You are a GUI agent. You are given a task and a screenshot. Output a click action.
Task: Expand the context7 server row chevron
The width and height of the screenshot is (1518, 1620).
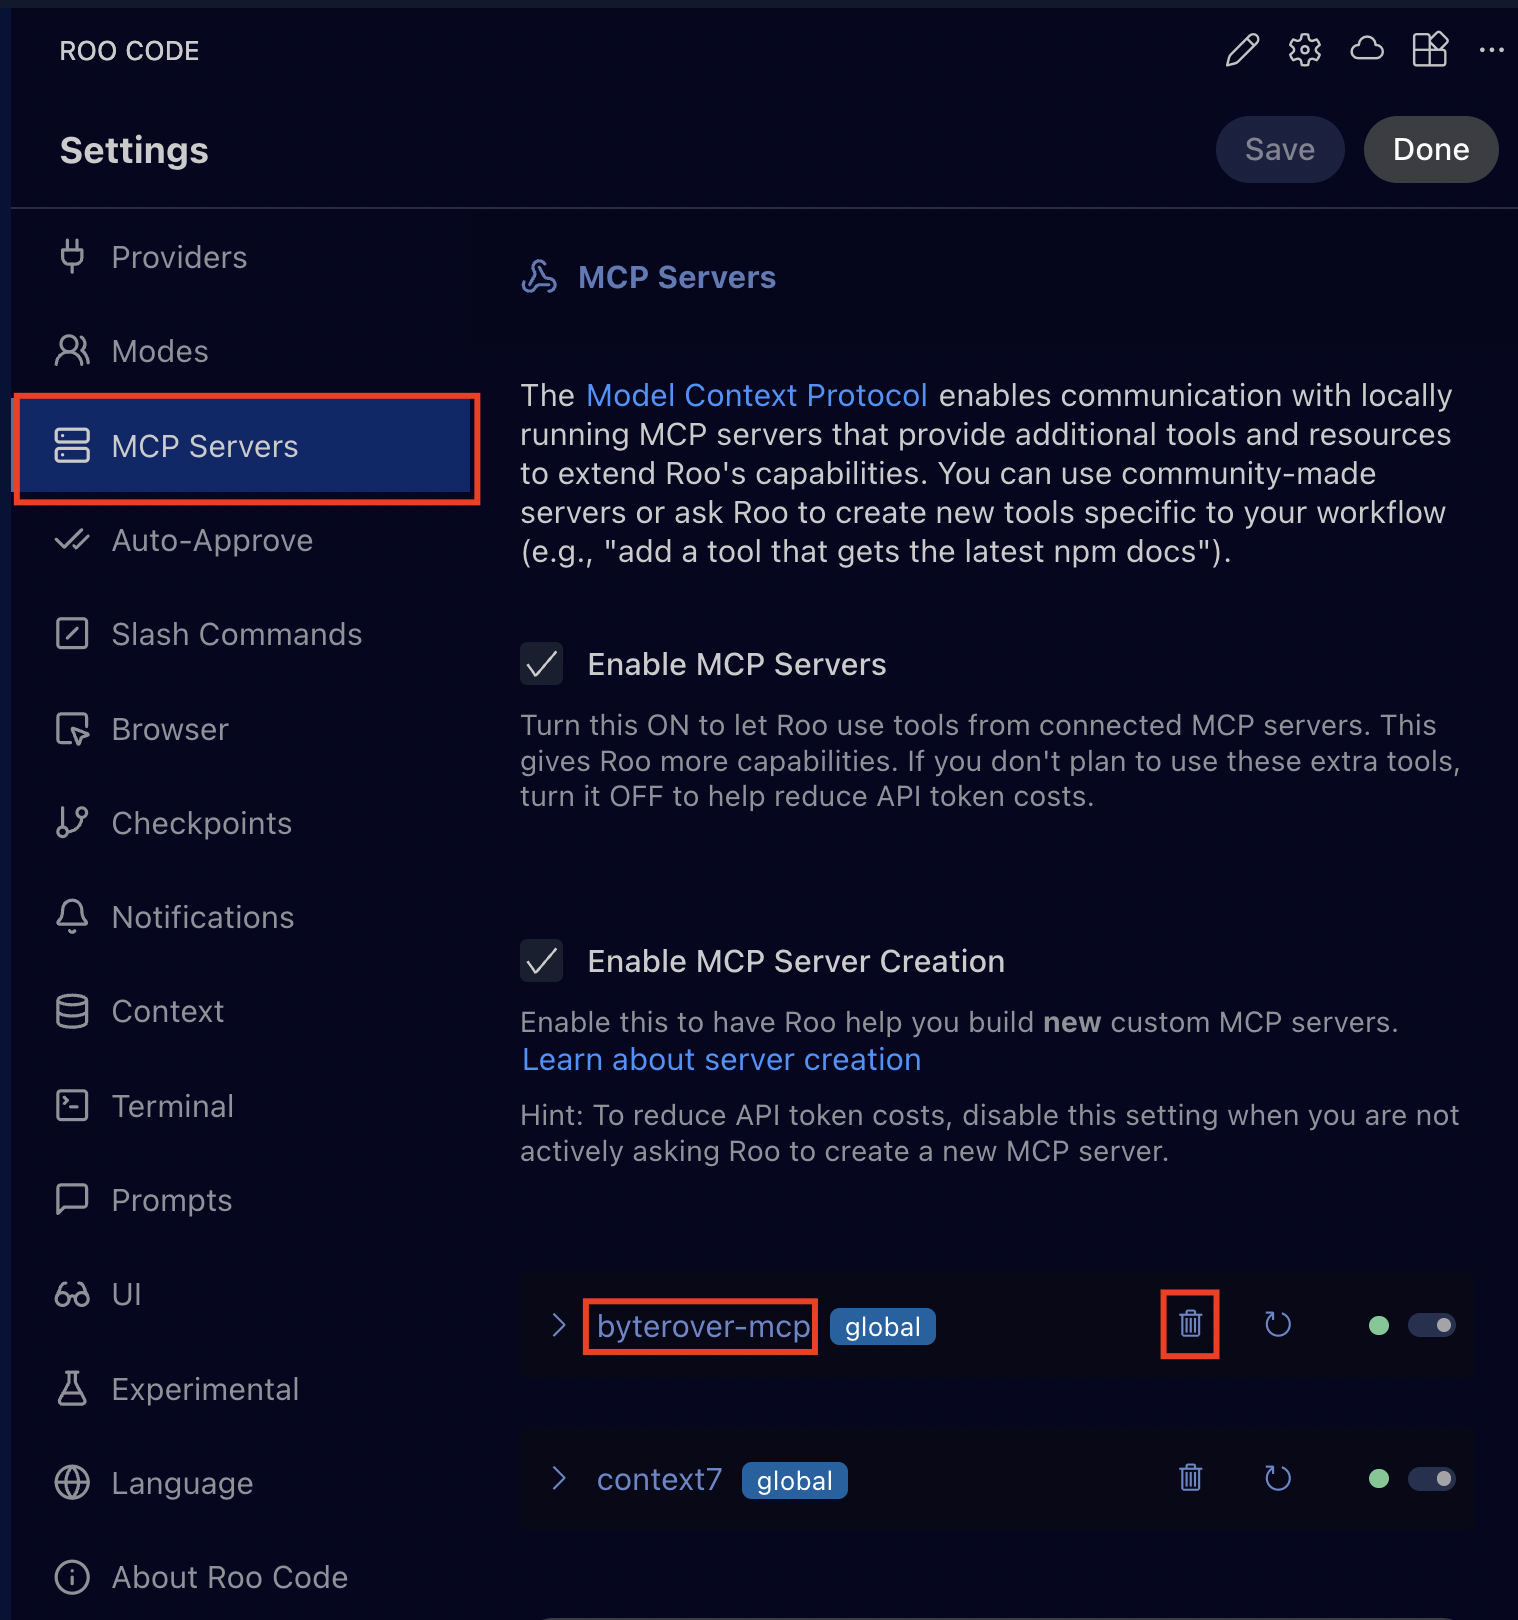point(559,1478)
